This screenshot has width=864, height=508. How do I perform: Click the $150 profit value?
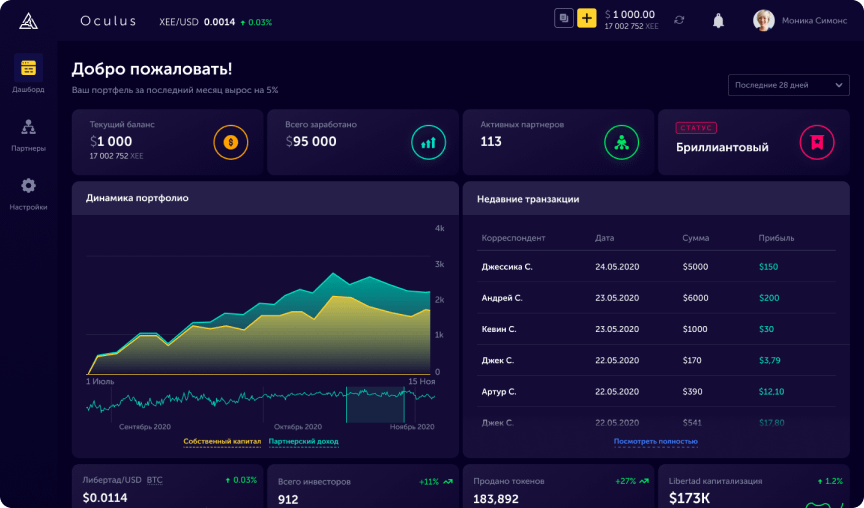point(768,267)
